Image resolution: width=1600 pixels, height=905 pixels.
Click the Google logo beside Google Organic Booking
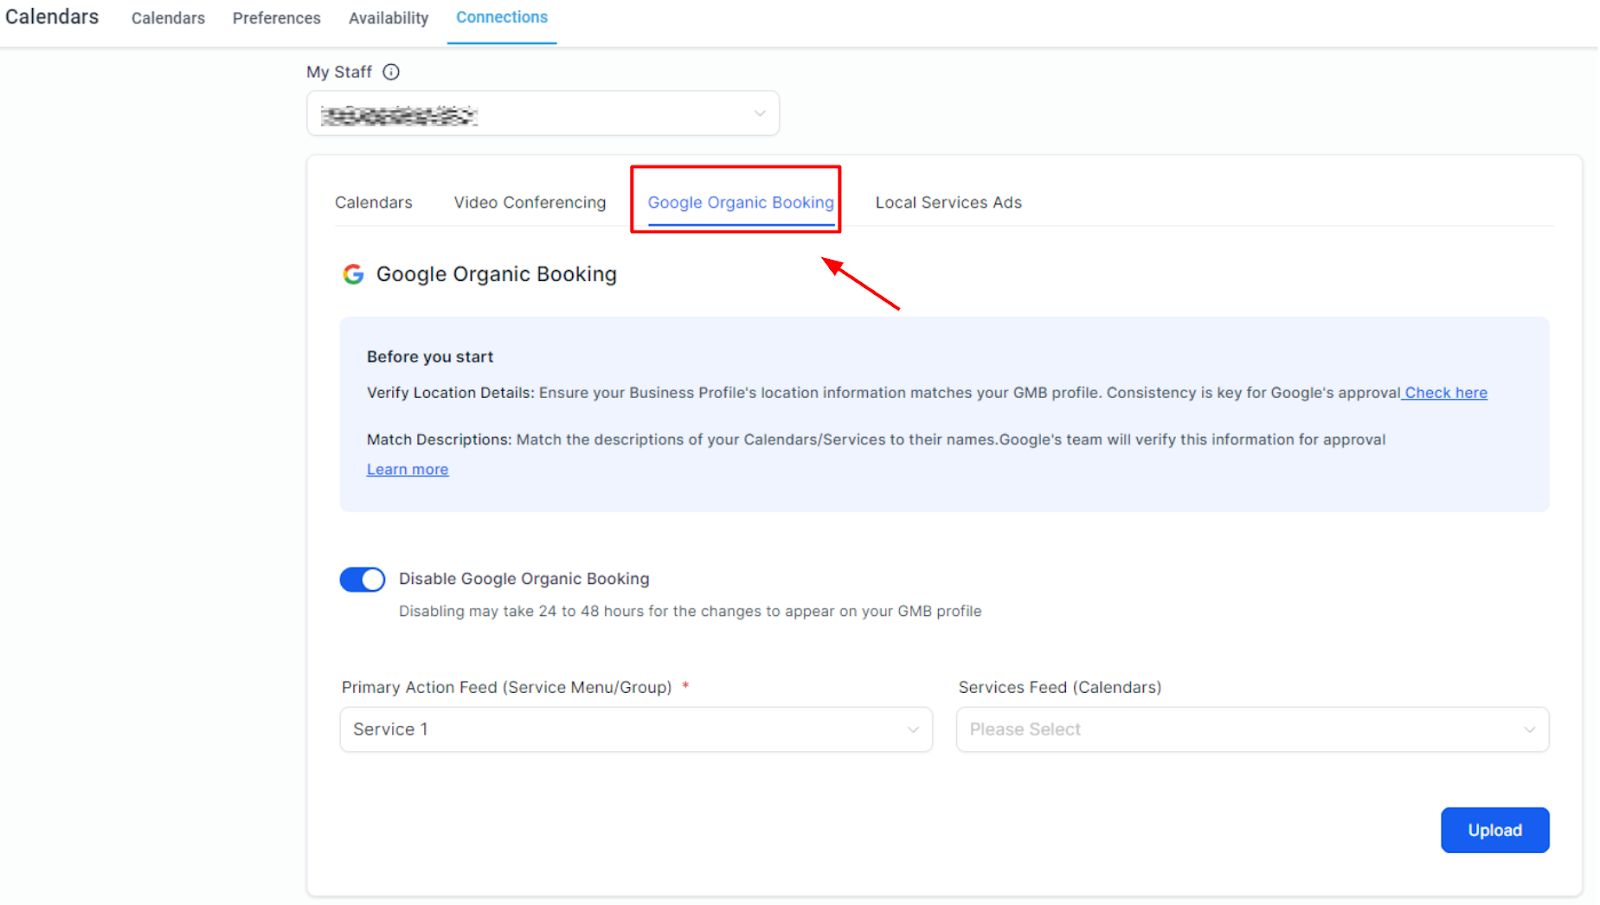(353, 274)
